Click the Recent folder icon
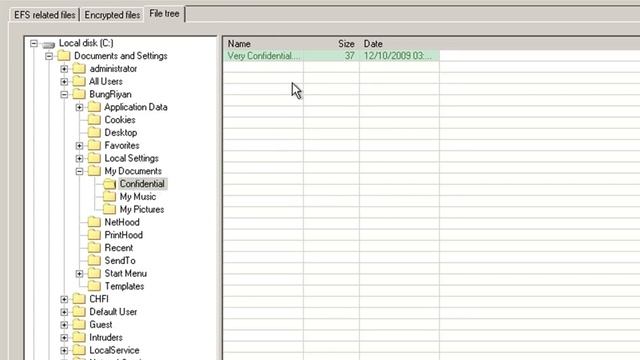640x360 pixels. [x=94, y=248]
